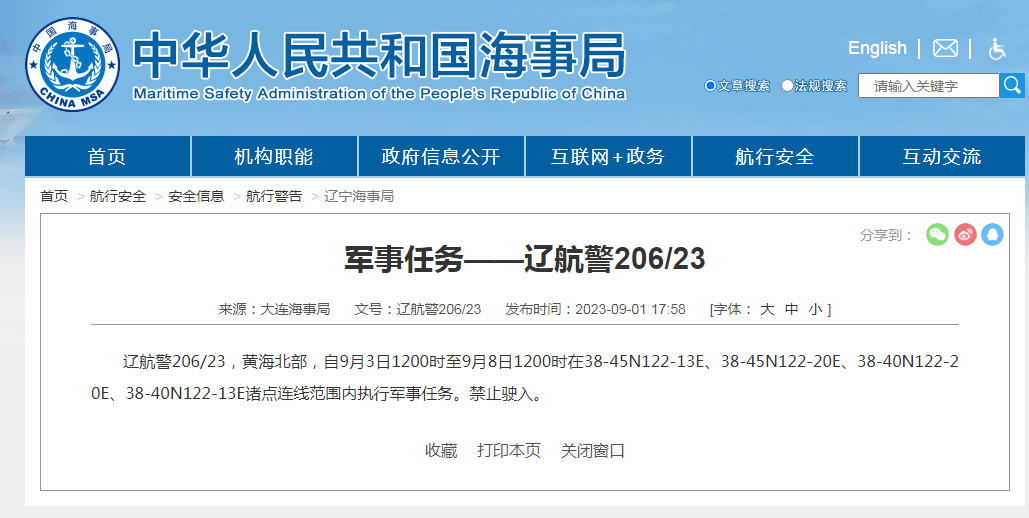
Task: Go to 安全信息 in the breadcrumb
Action: 196,196
